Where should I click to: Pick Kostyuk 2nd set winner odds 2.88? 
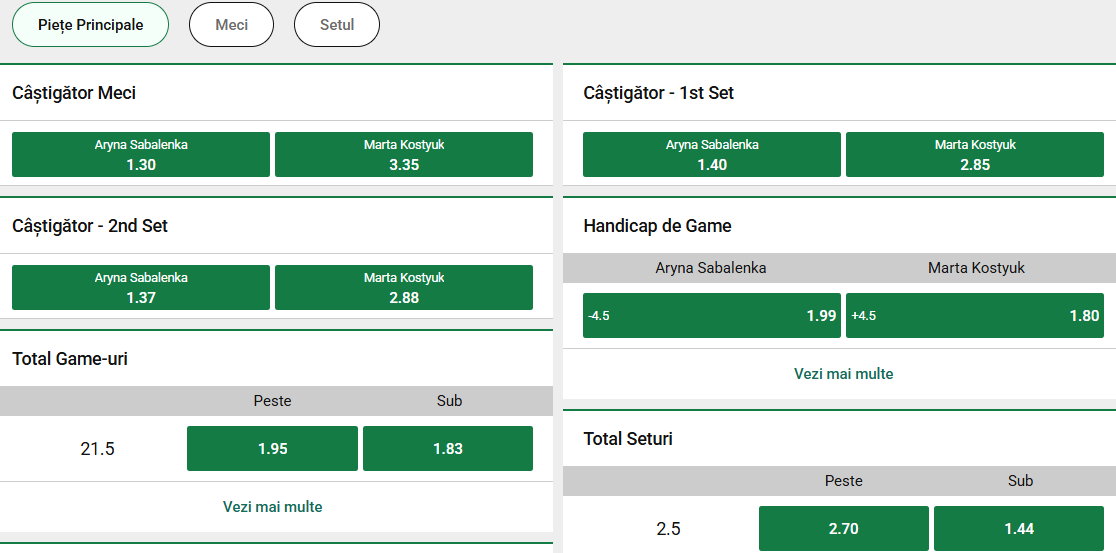pos(404,288)
